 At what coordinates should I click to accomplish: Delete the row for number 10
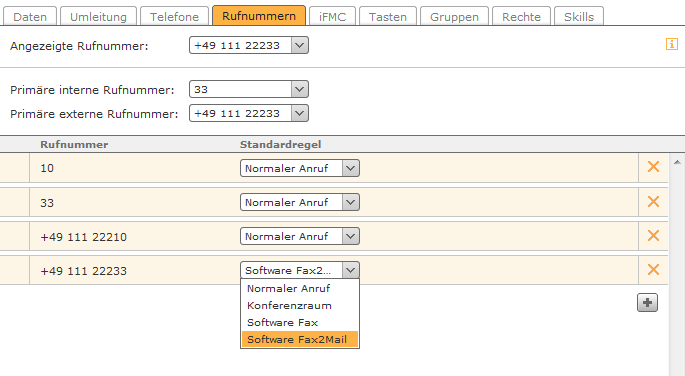tap(653, 167)
